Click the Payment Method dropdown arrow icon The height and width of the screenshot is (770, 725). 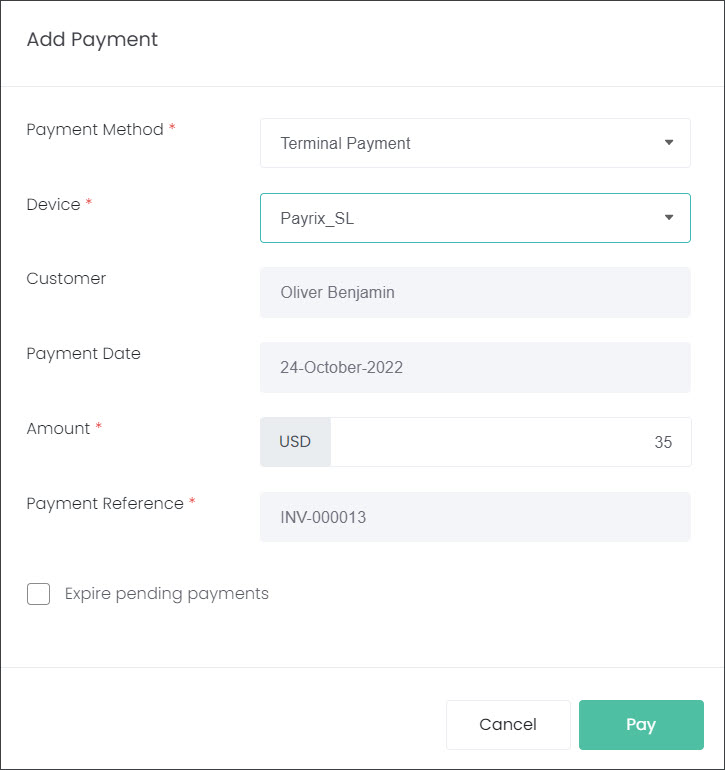[669, 142]
